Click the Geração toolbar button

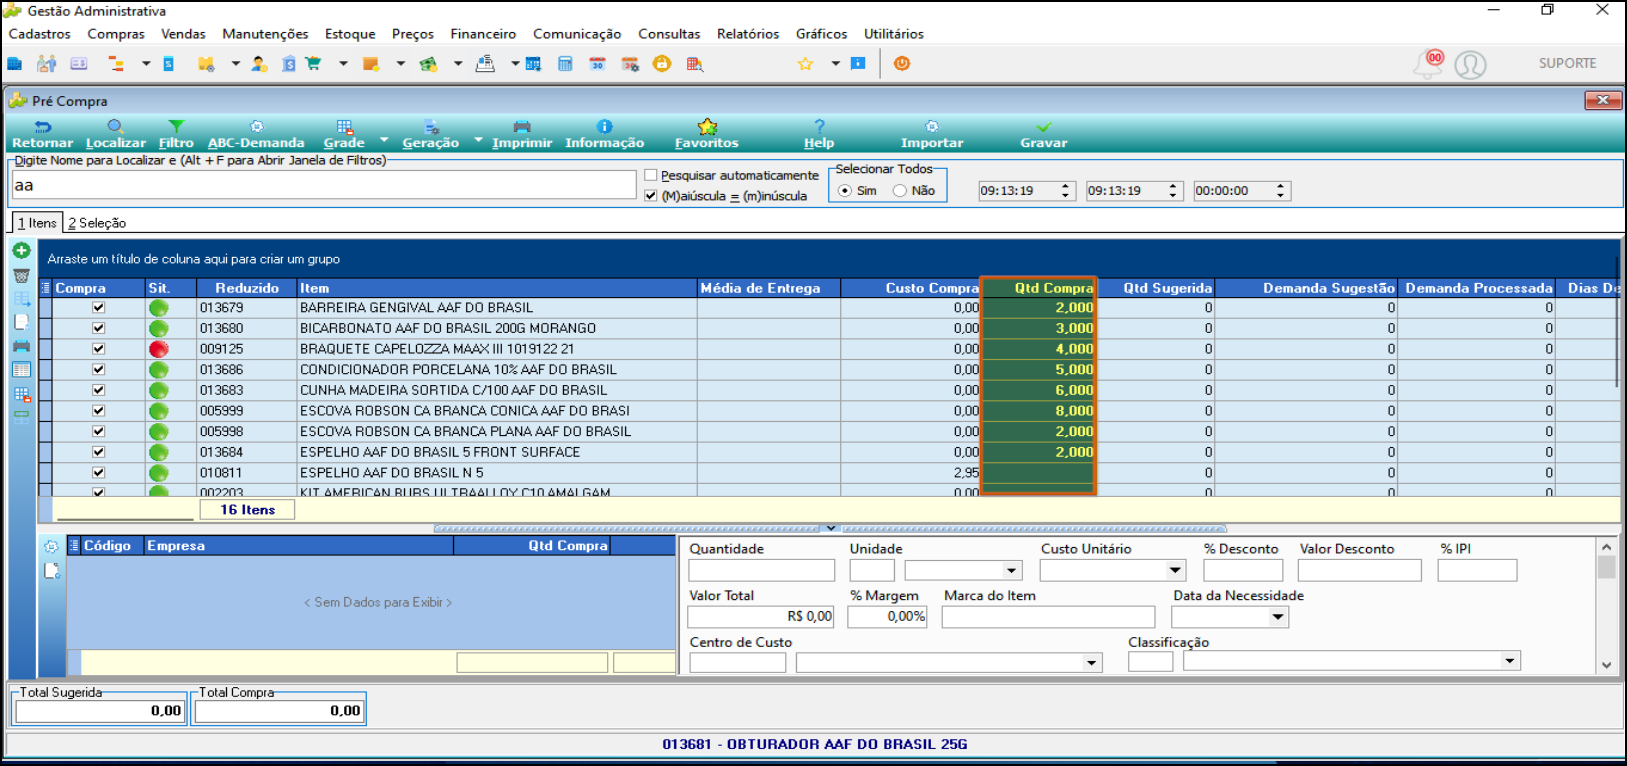(431, 134)
